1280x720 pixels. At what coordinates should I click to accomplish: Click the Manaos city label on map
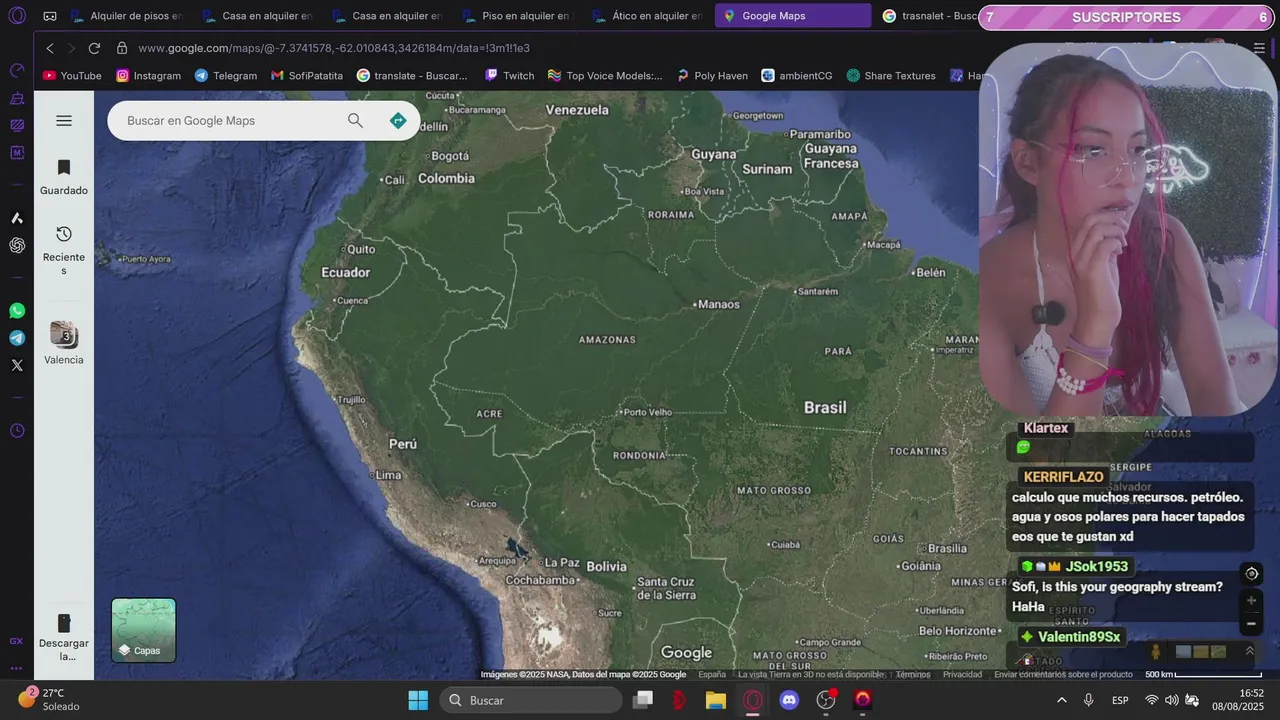718,304
